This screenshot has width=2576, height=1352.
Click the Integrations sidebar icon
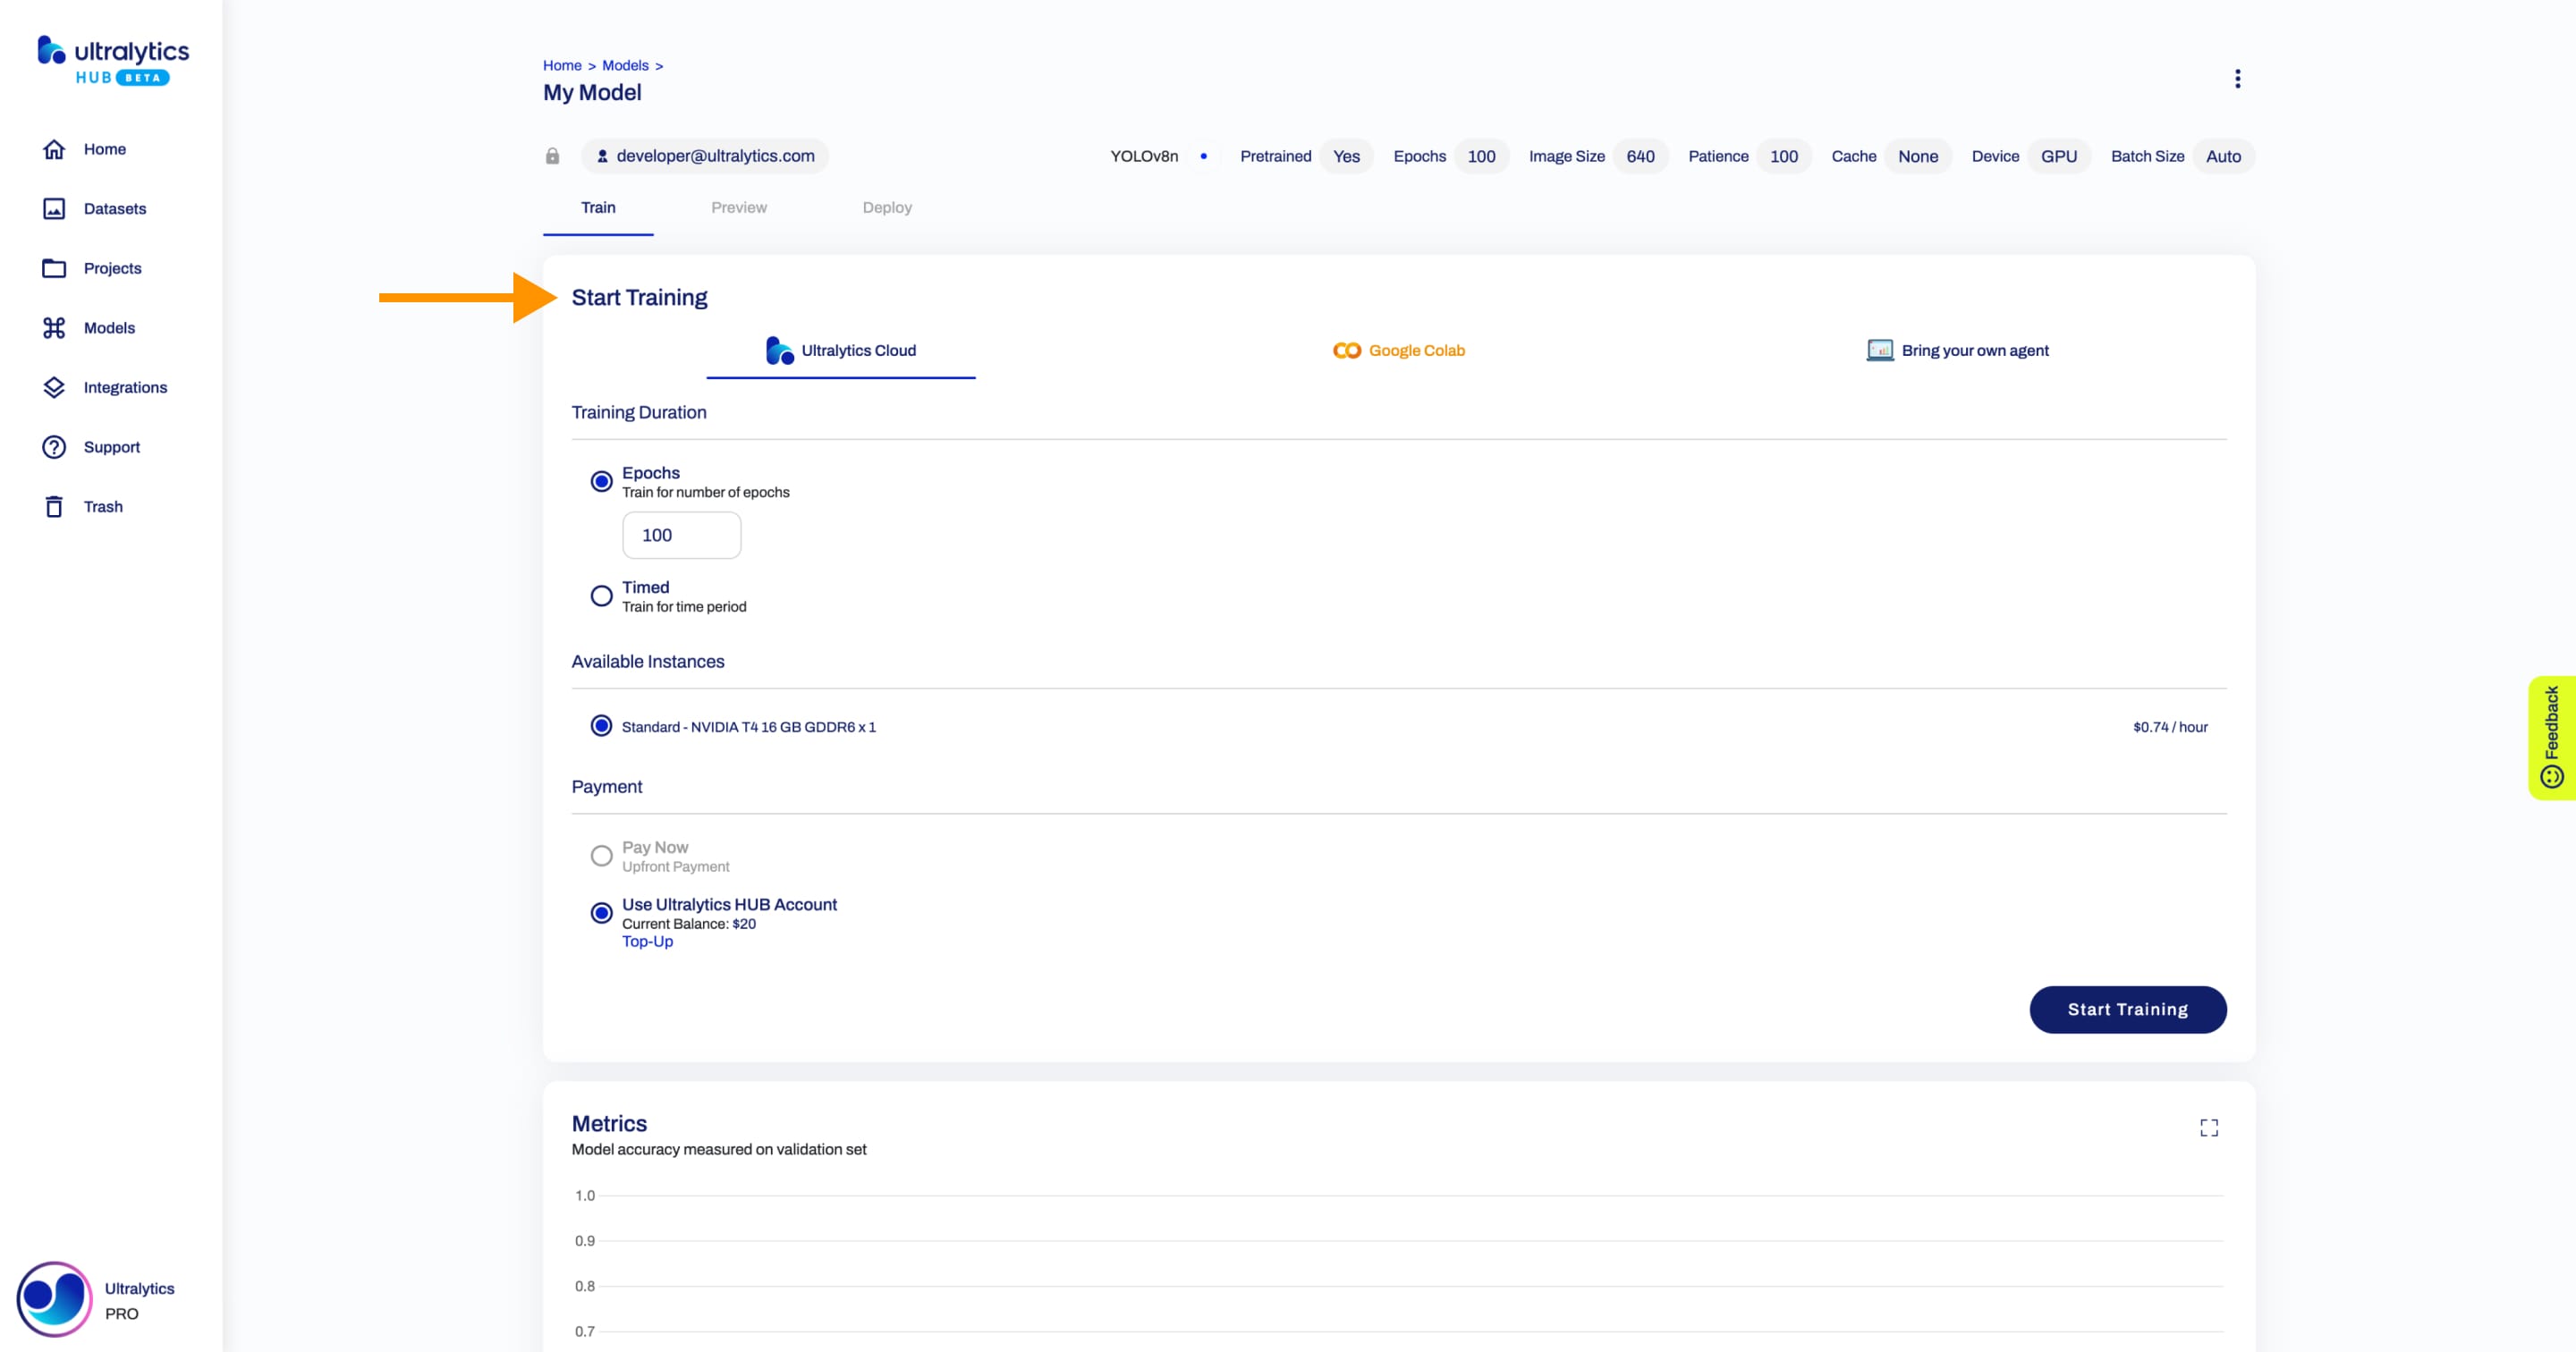coord(53,386)
